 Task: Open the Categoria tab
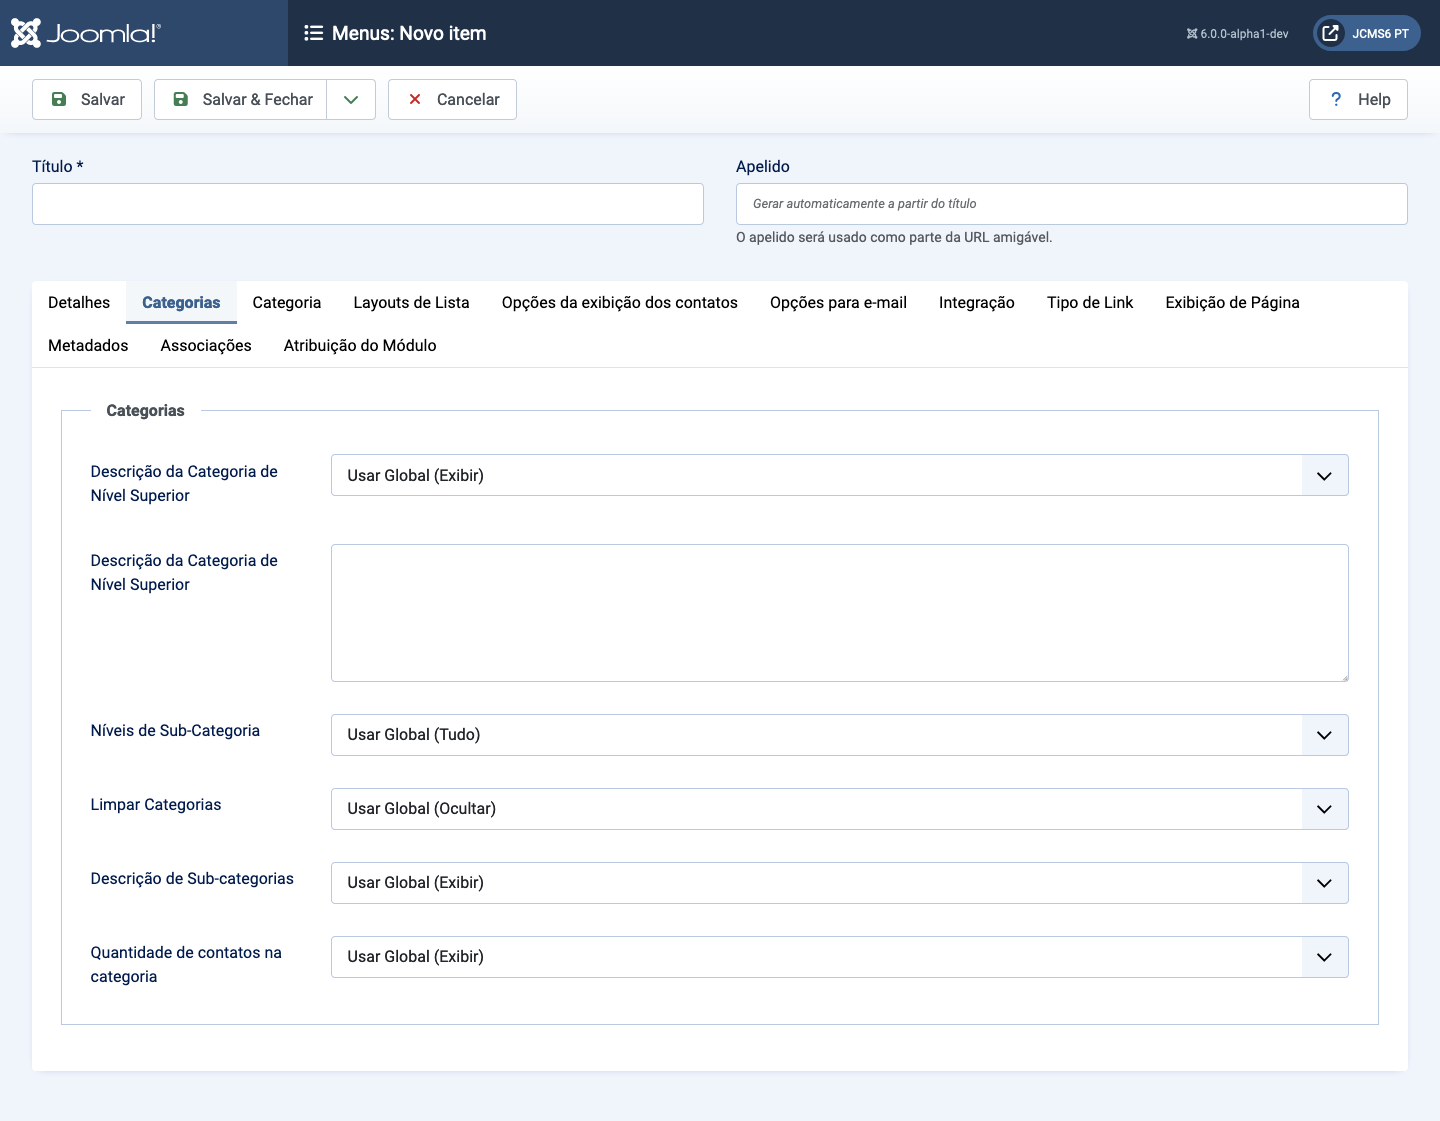click(x=287, y=302)
